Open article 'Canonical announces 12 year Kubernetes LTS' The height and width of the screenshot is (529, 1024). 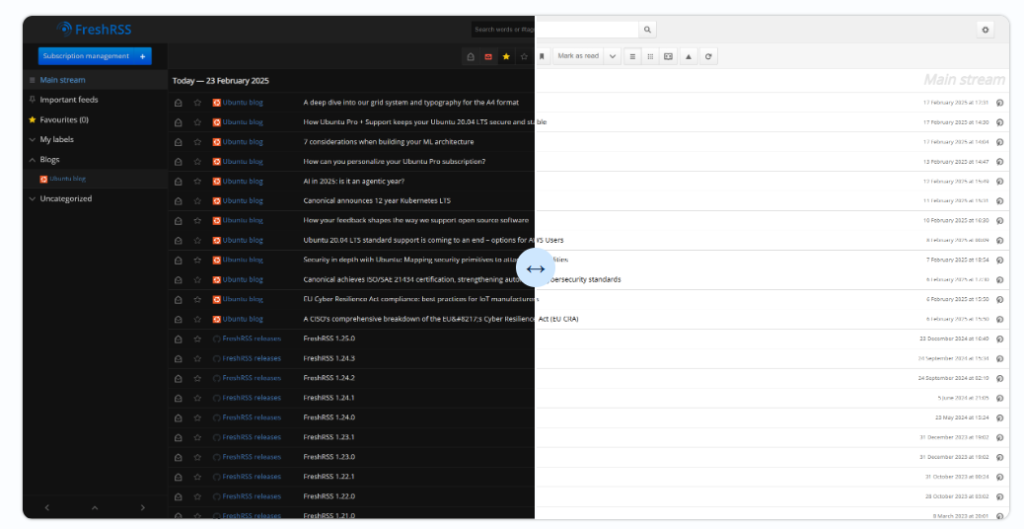coord(376,201)
